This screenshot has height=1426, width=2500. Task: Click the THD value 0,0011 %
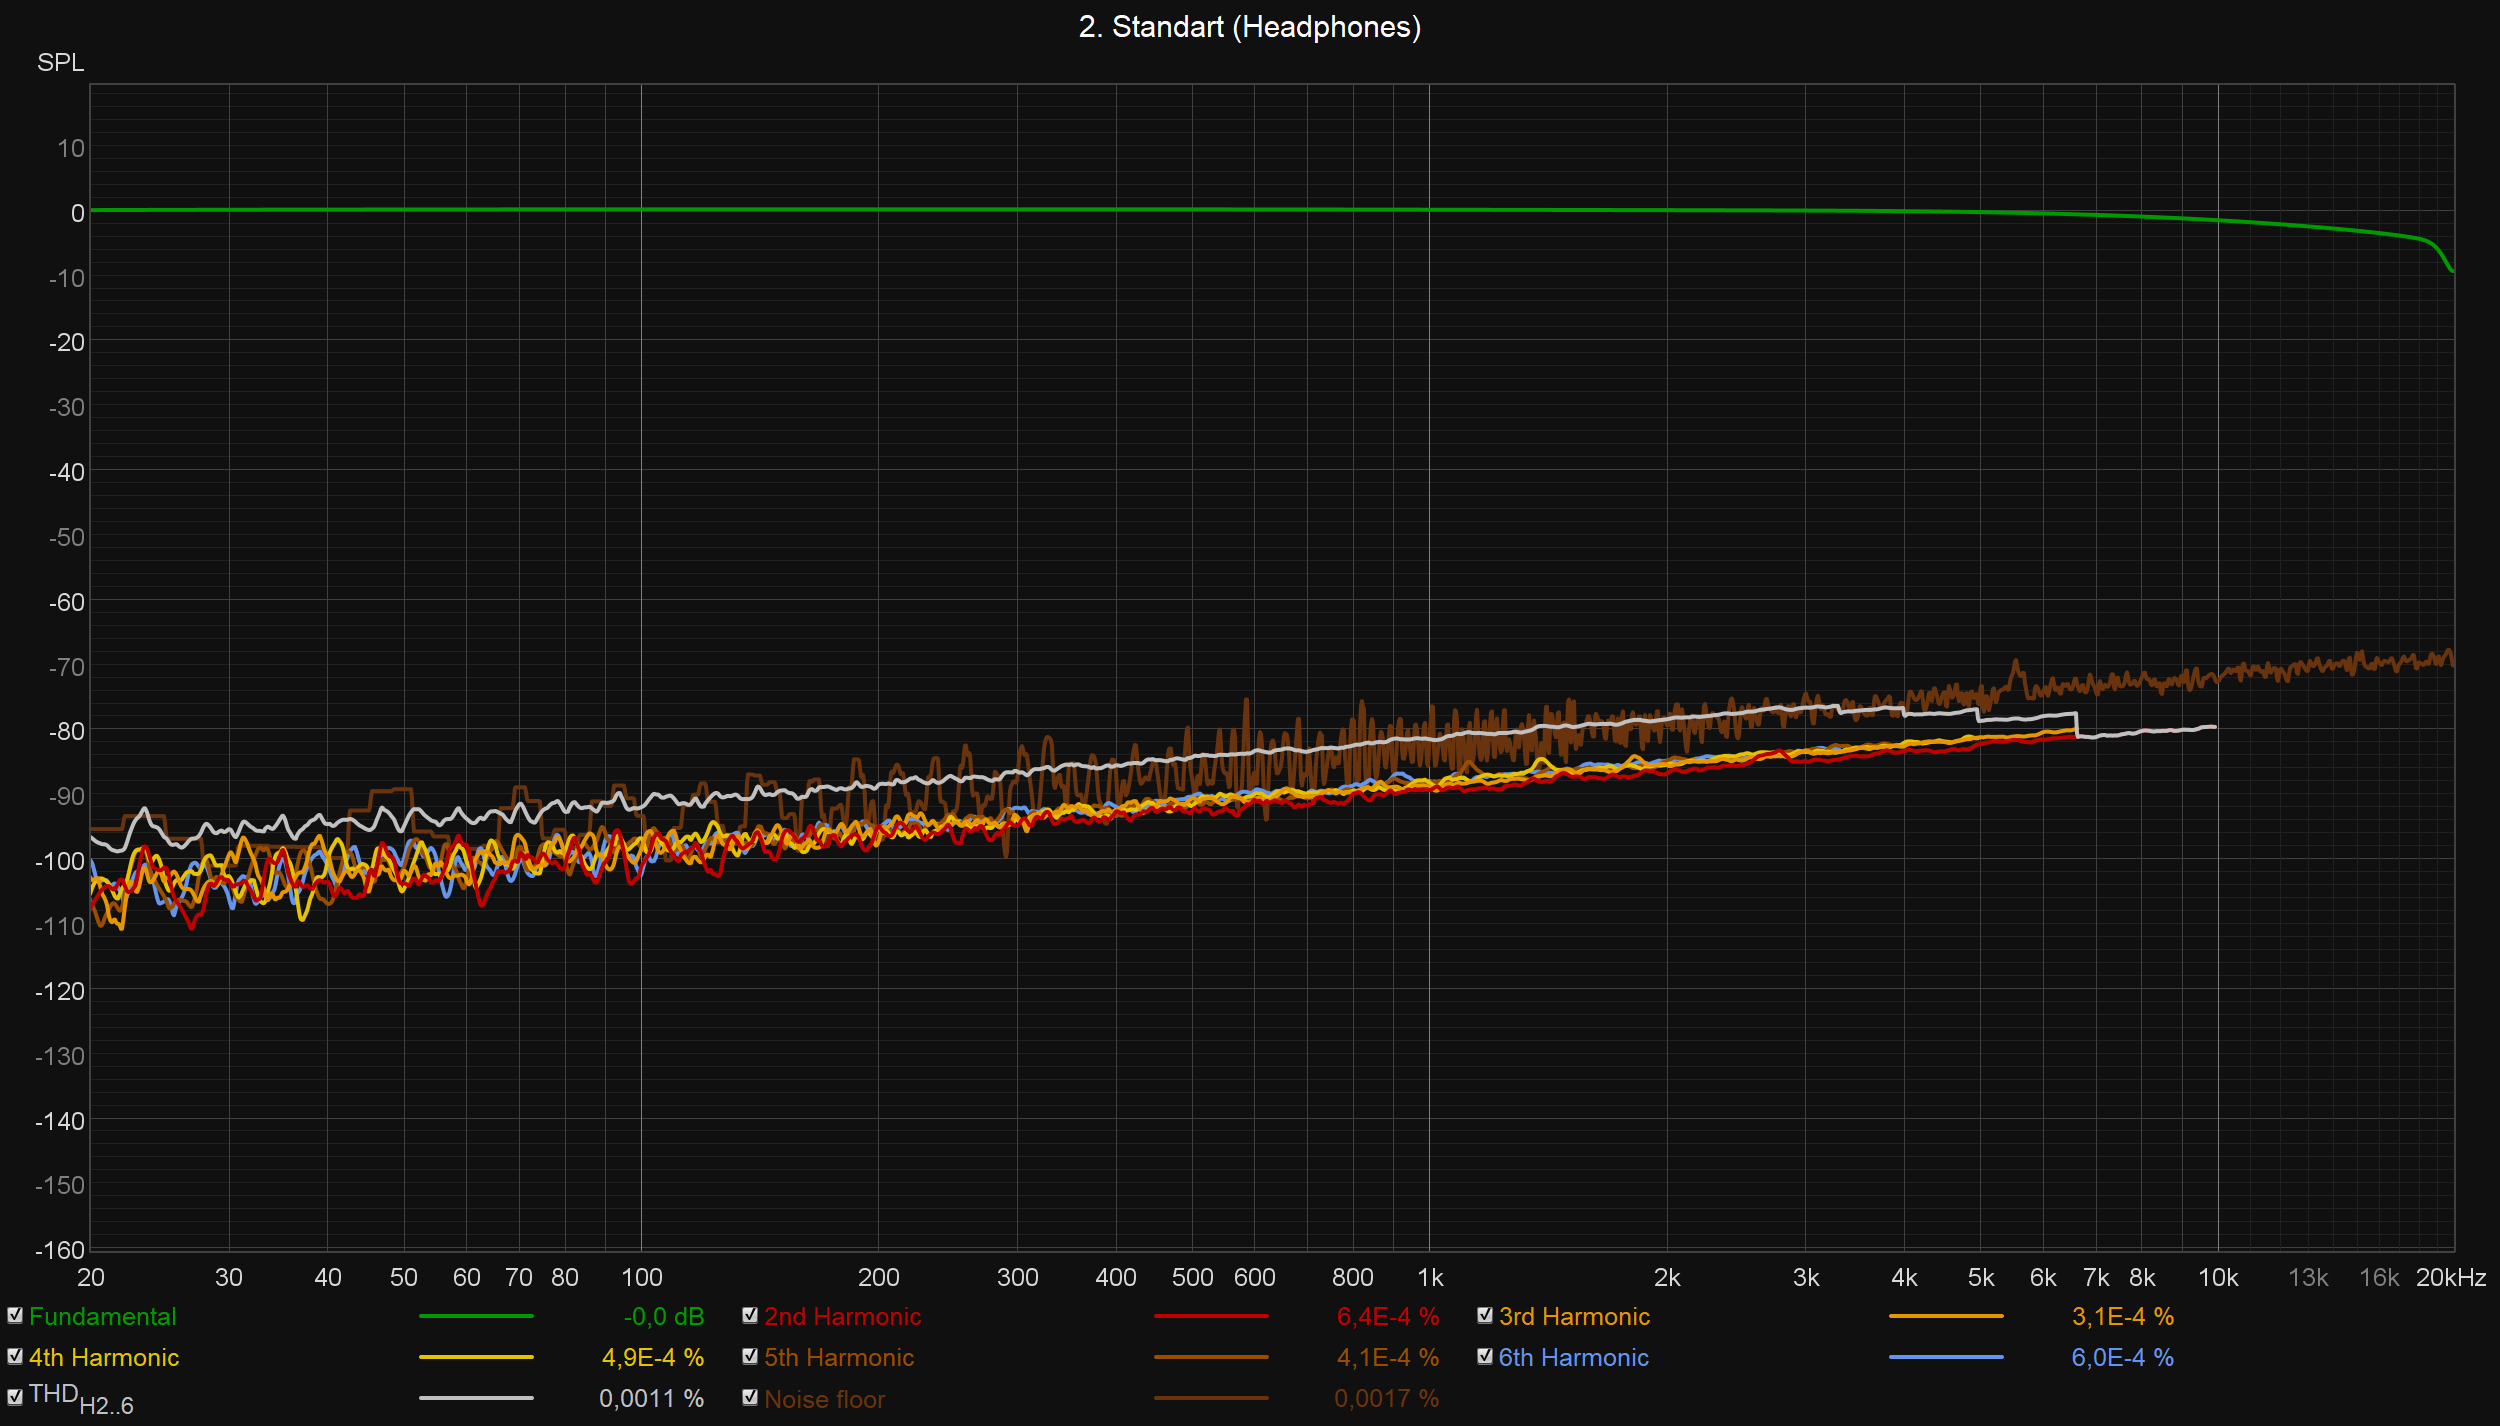[651, 1399]
